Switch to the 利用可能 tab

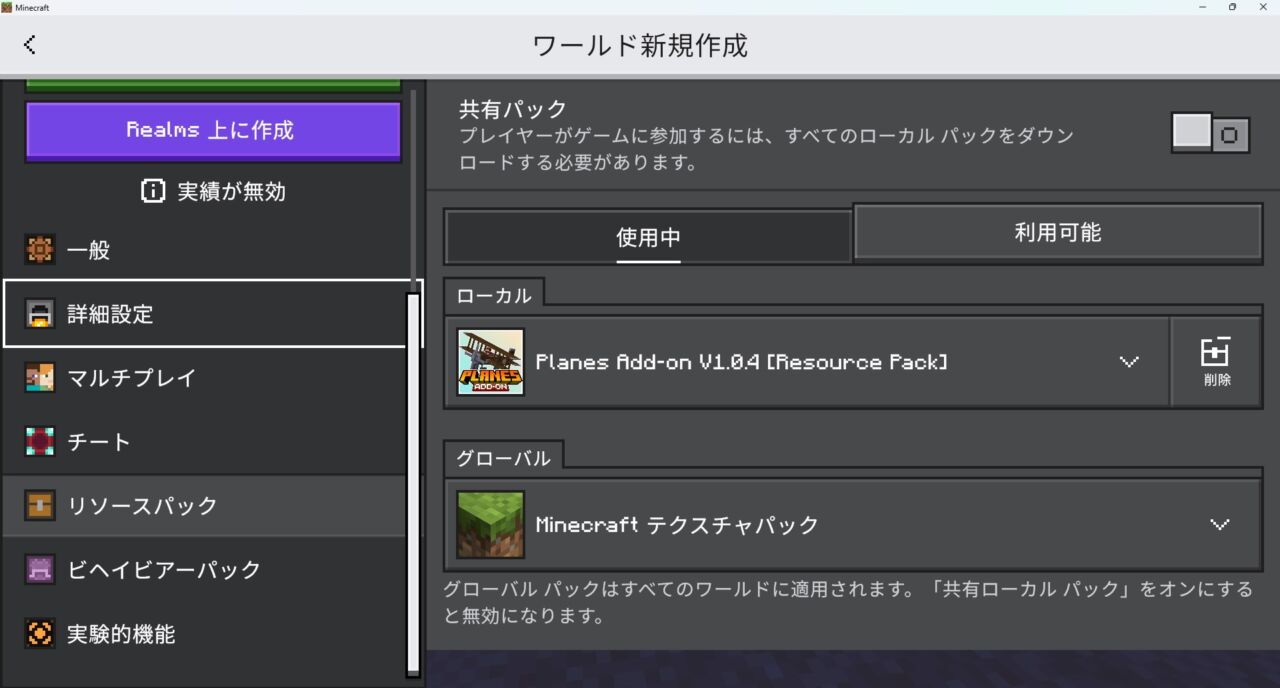tap(1059, 232)
